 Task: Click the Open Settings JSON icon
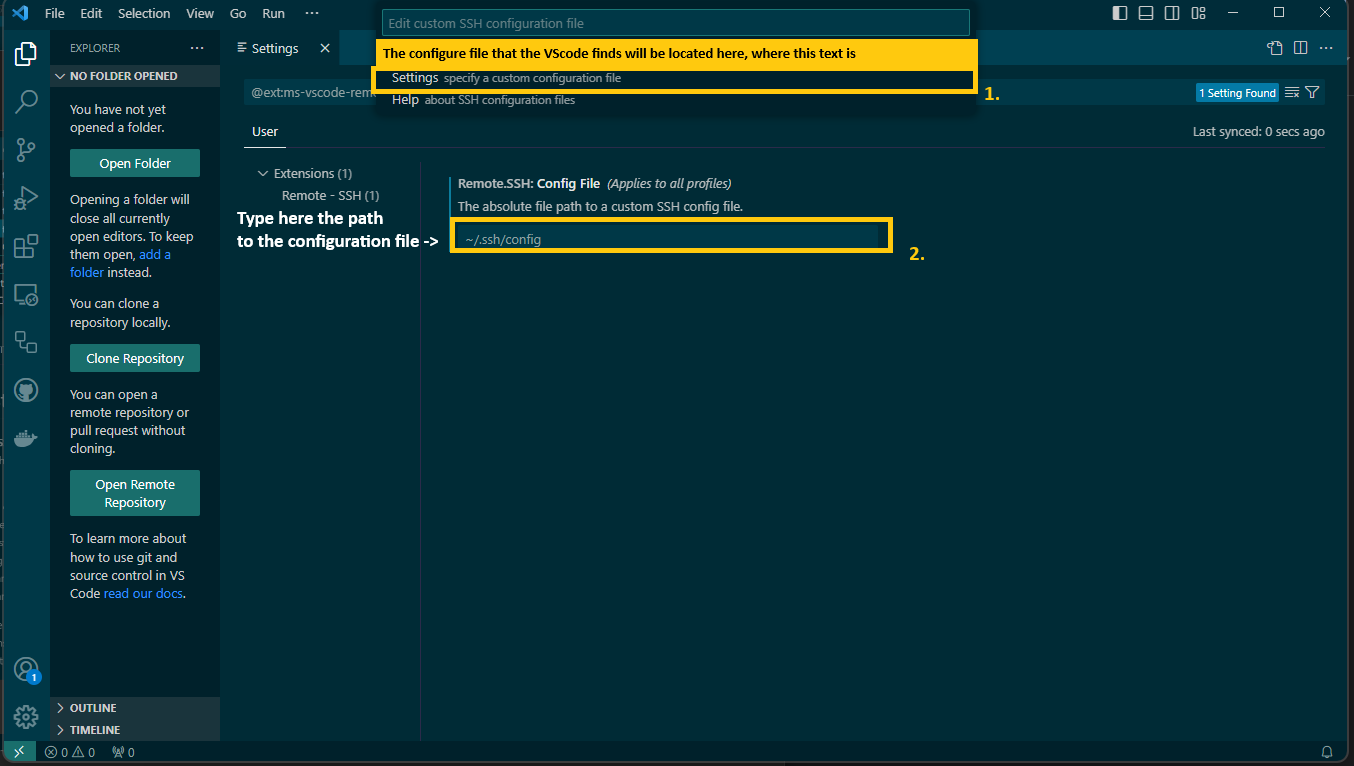coord(1274,47)
